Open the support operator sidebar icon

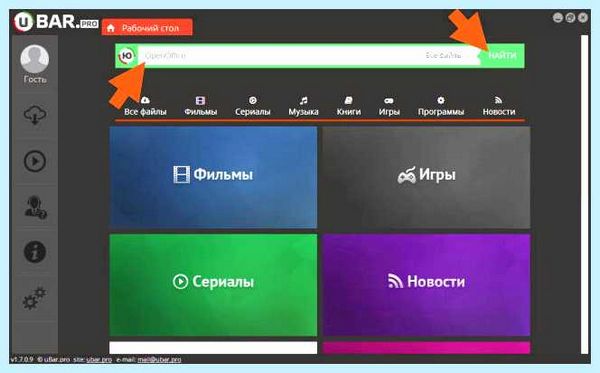click(x=35, y=207)
